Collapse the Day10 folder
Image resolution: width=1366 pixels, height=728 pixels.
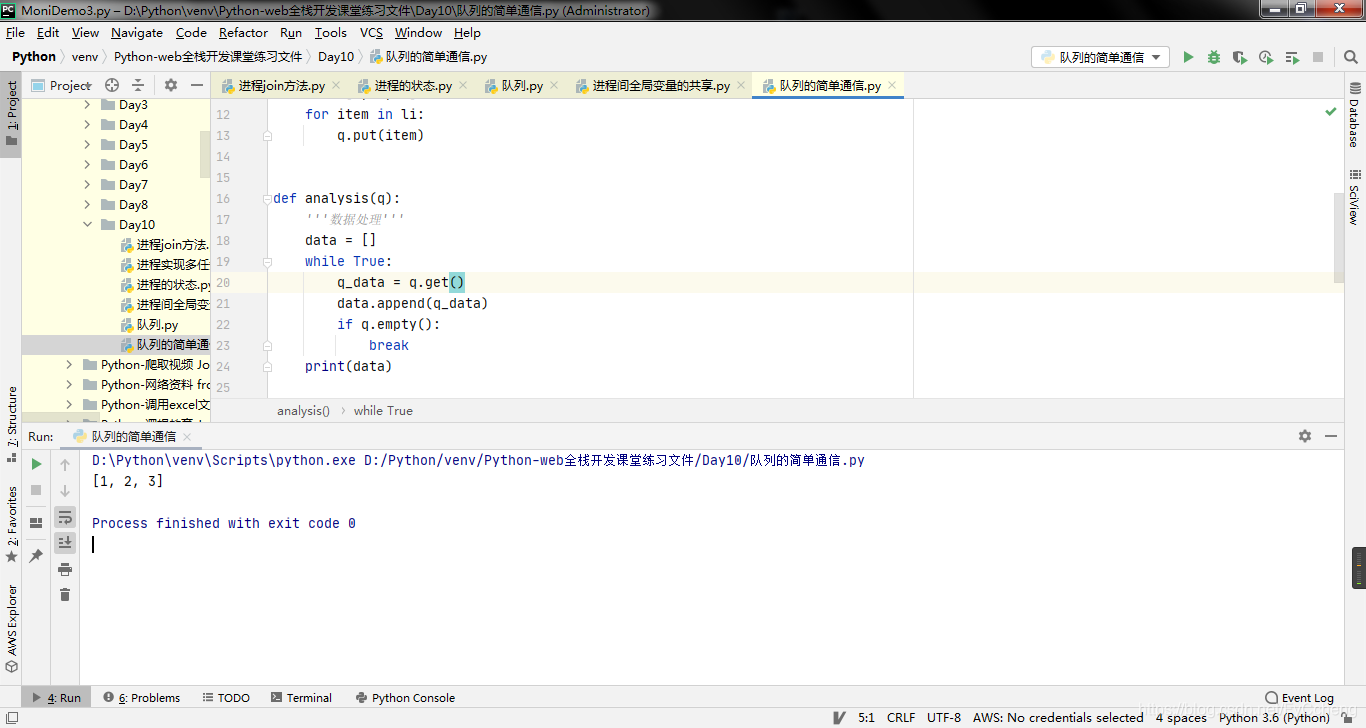[87, 225]
